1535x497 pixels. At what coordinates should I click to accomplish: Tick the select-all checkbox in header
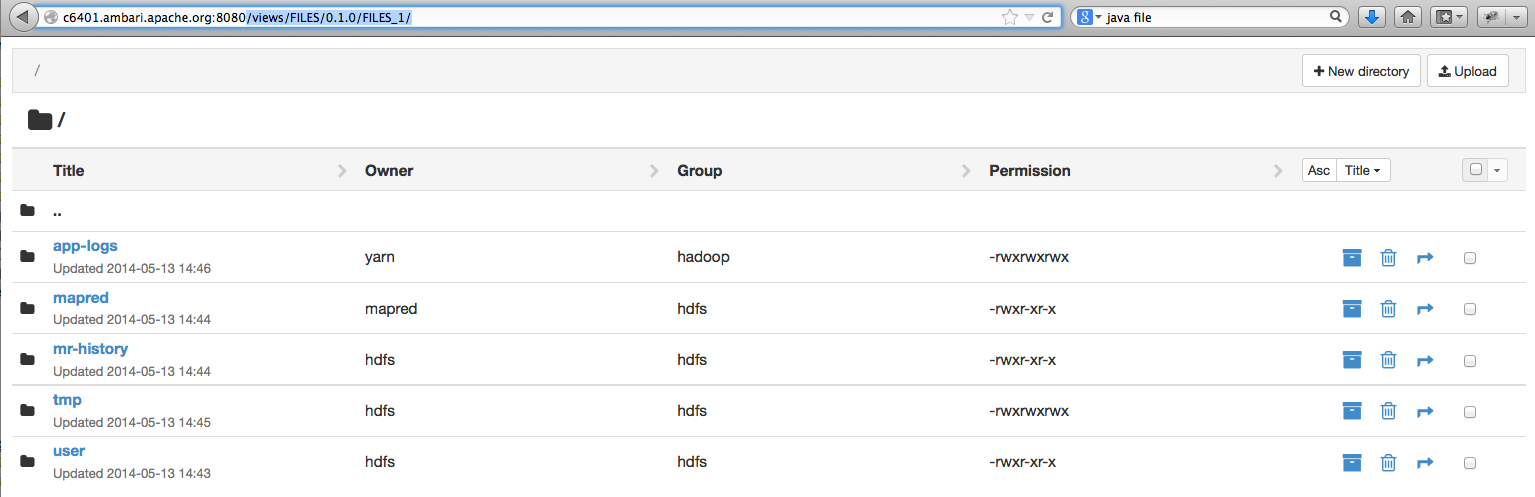(x=1475, y=170)
